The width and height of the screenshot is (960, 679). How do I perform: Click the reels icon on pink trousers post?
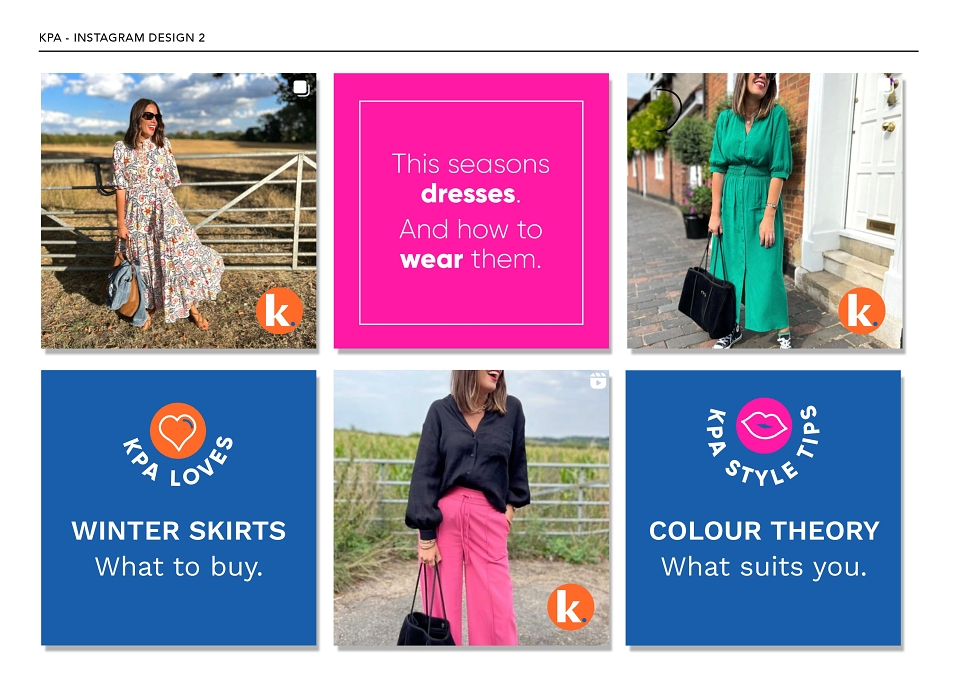pos(598,381)
